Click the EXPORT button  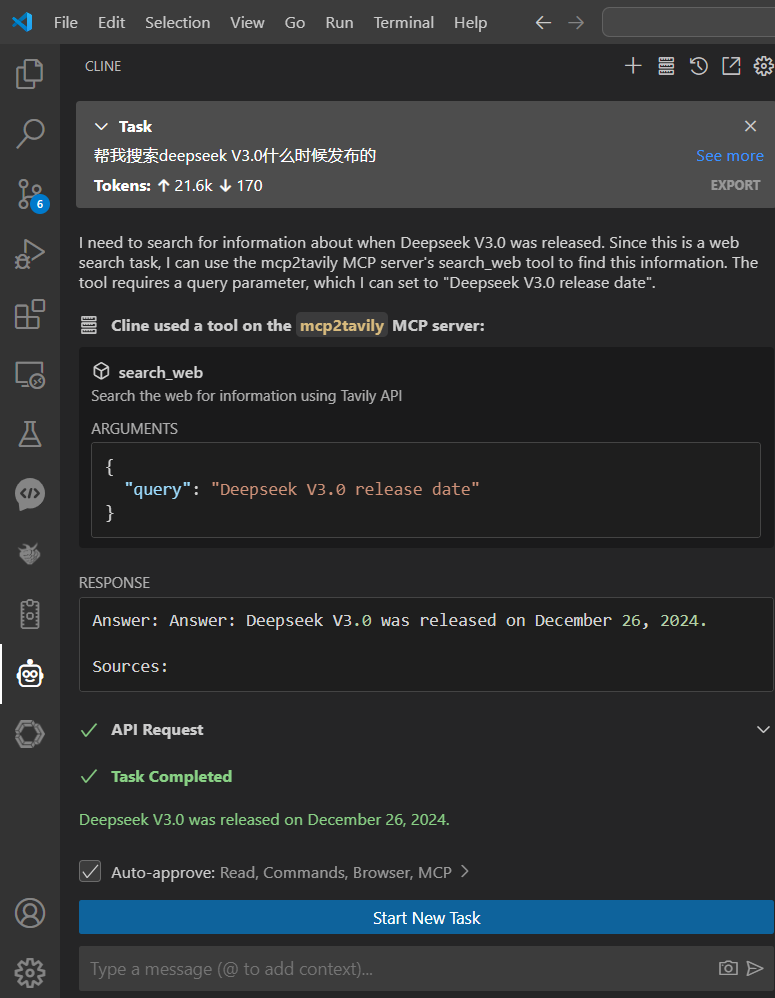735,185
